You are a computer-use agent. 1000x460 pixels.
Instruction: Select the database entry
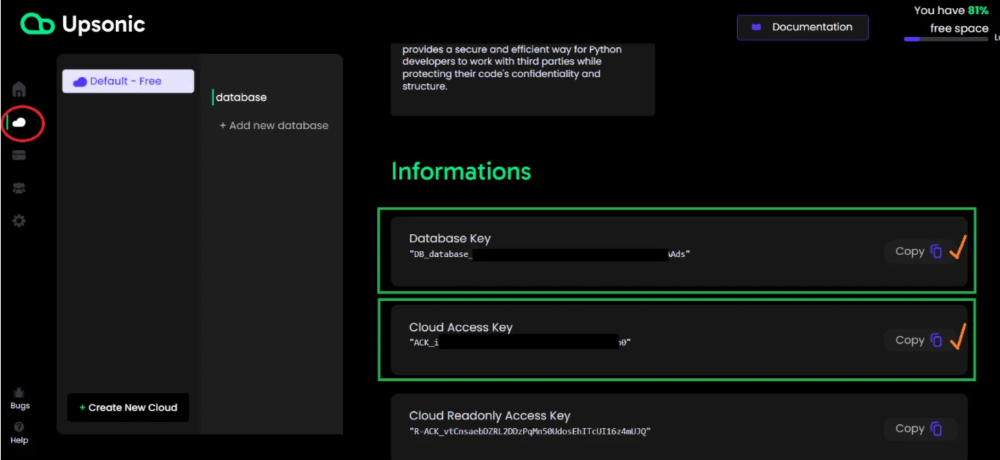(241, 98)
